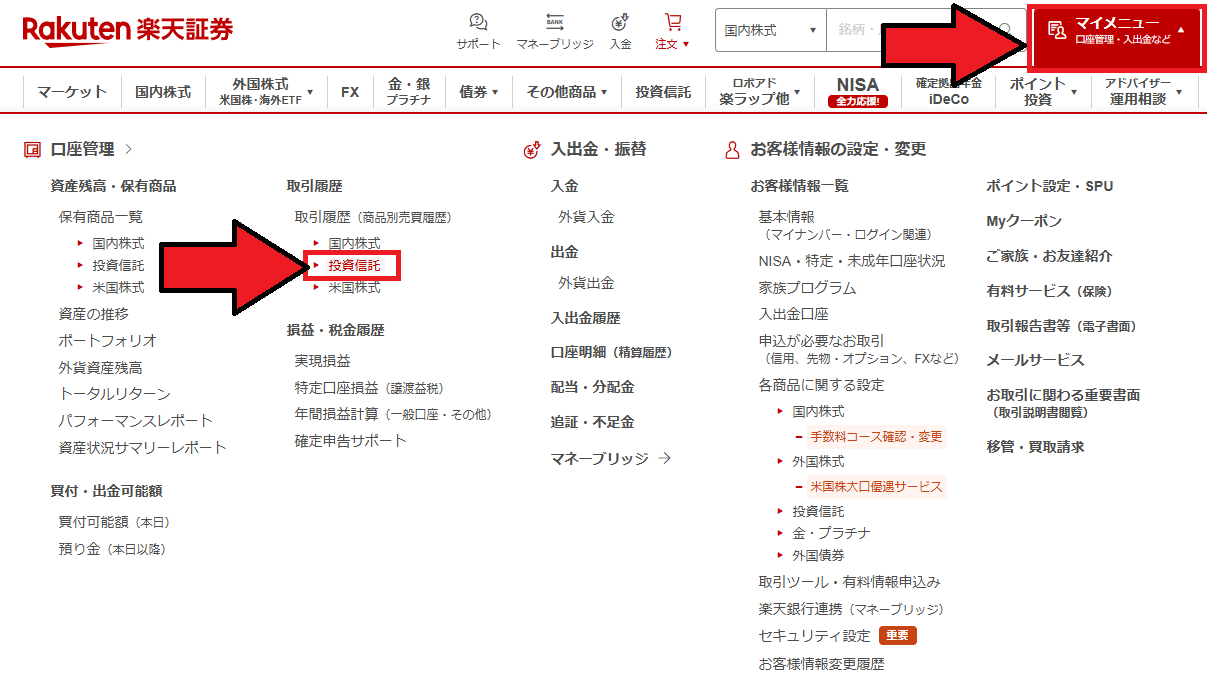
Task: Open セキュリティ設定 link
Action: click(814, 636)
